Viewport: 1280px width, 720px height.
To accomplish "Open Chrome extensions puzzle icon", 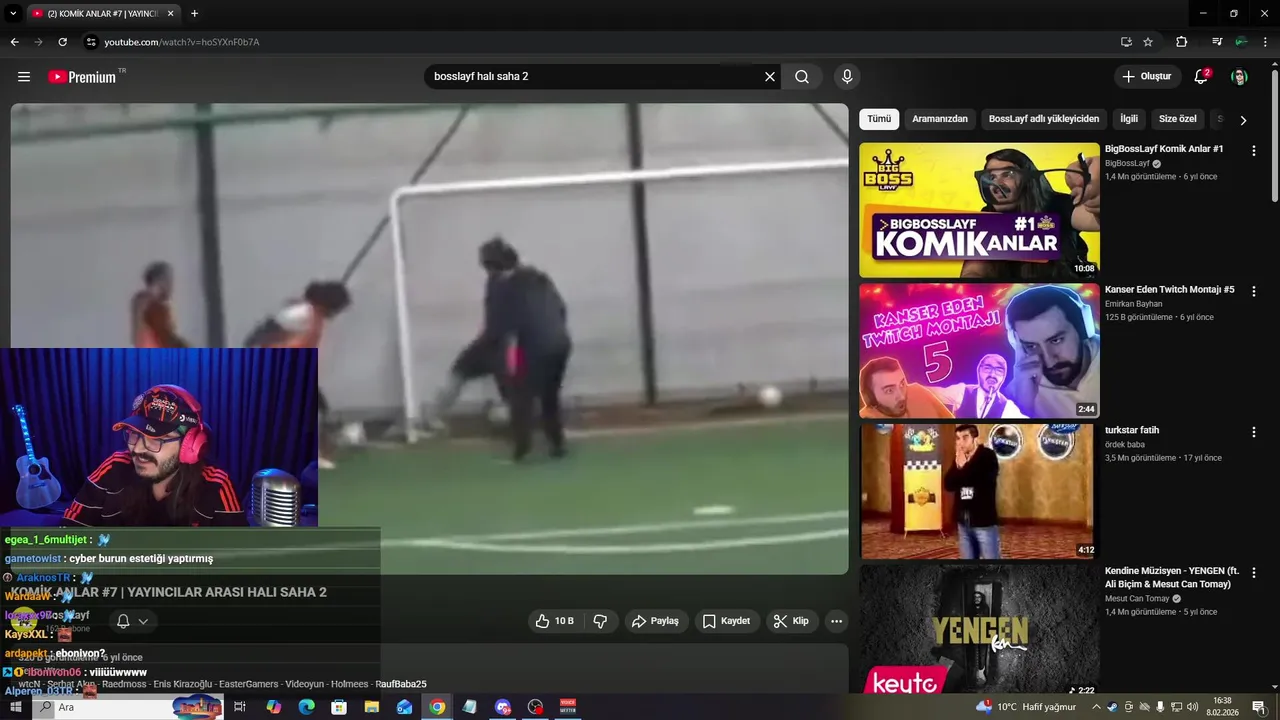I will (x=1181, y=42).
